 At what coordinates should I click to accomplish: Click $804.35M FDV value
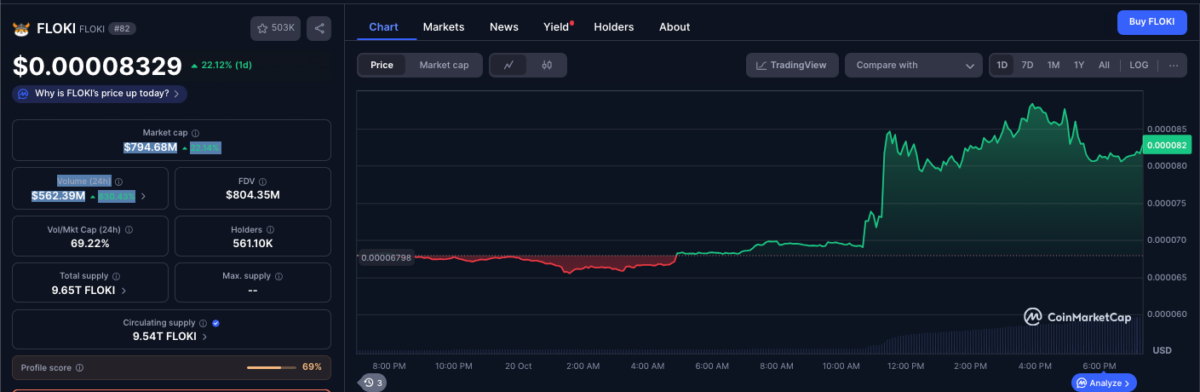253,195
